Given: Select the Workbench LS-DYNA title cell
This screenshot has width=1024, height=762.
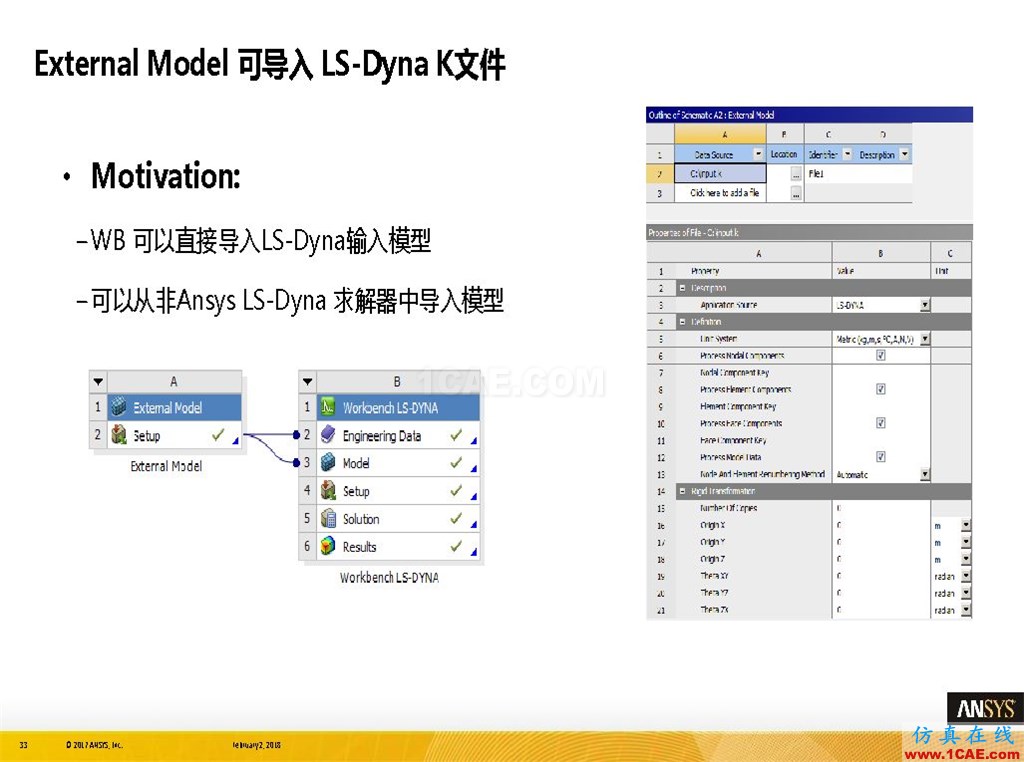Looking at the screenshot, I should [x=398, y=407].
